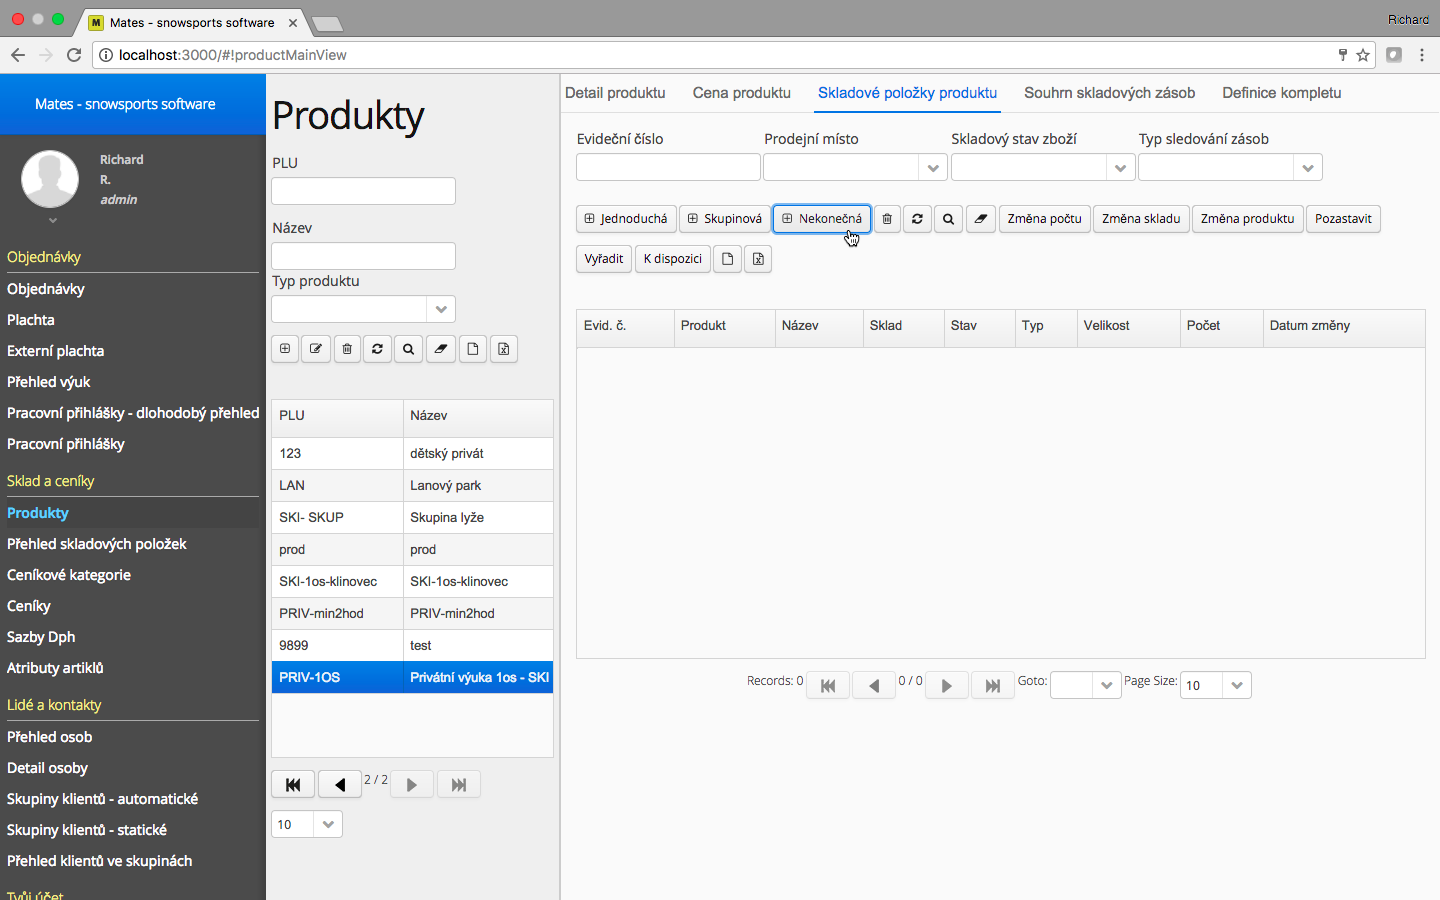Select the Mates browser tab

coord(192,22)
